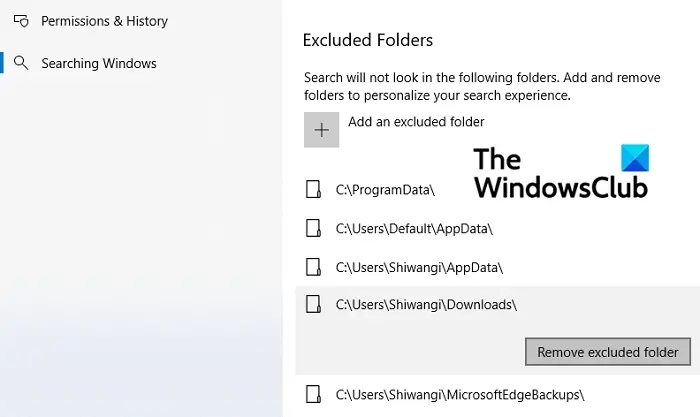Click the Excluded Folders heading
Screen dimensions: 700x417
[368, 40]
